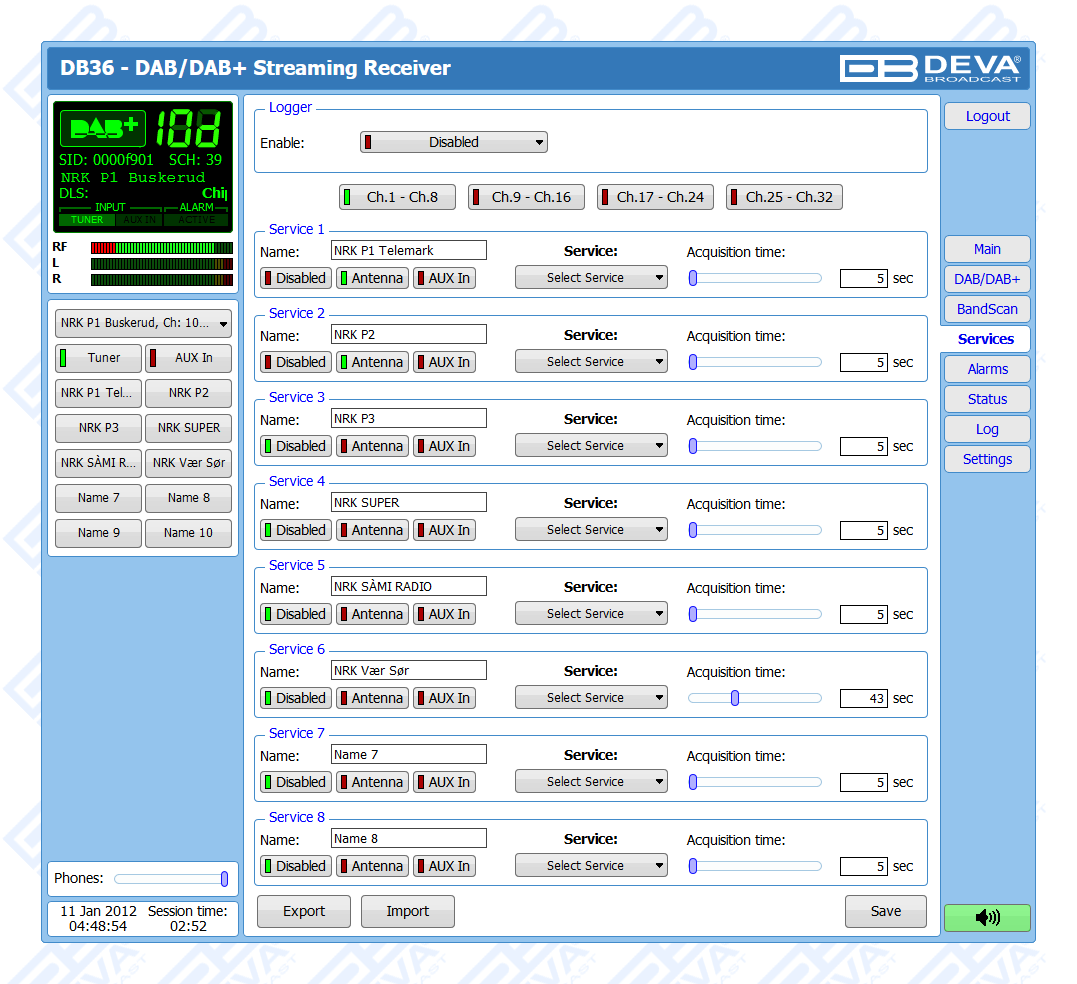Enable AUX In for Service 6

point(444,698)
